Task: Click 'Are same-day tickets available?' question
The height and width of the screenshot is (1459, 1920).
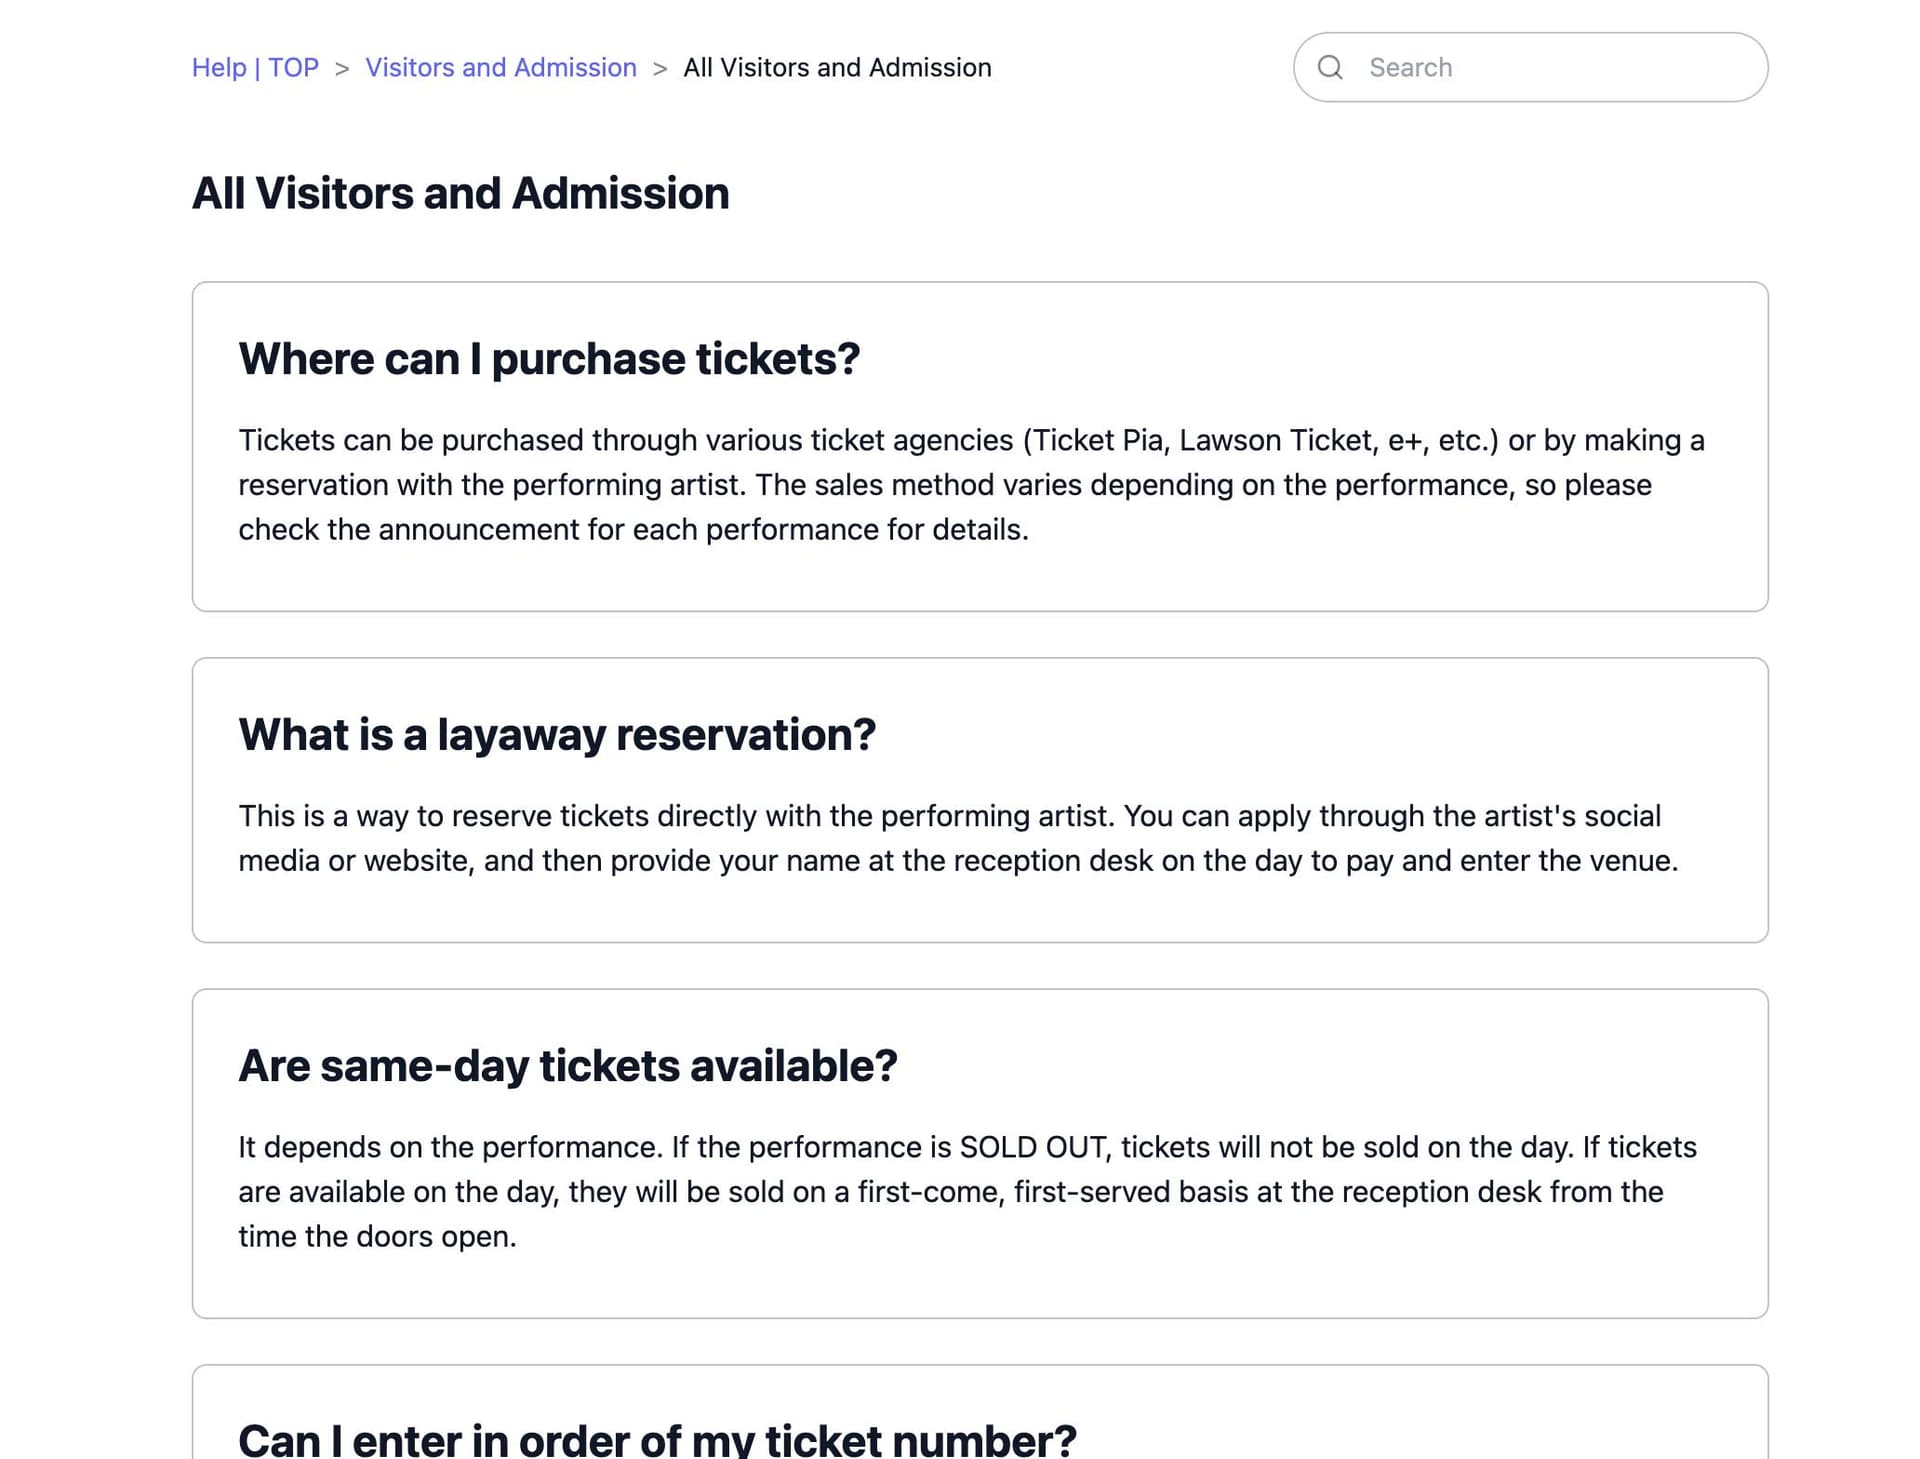Action: [568, 1066]
